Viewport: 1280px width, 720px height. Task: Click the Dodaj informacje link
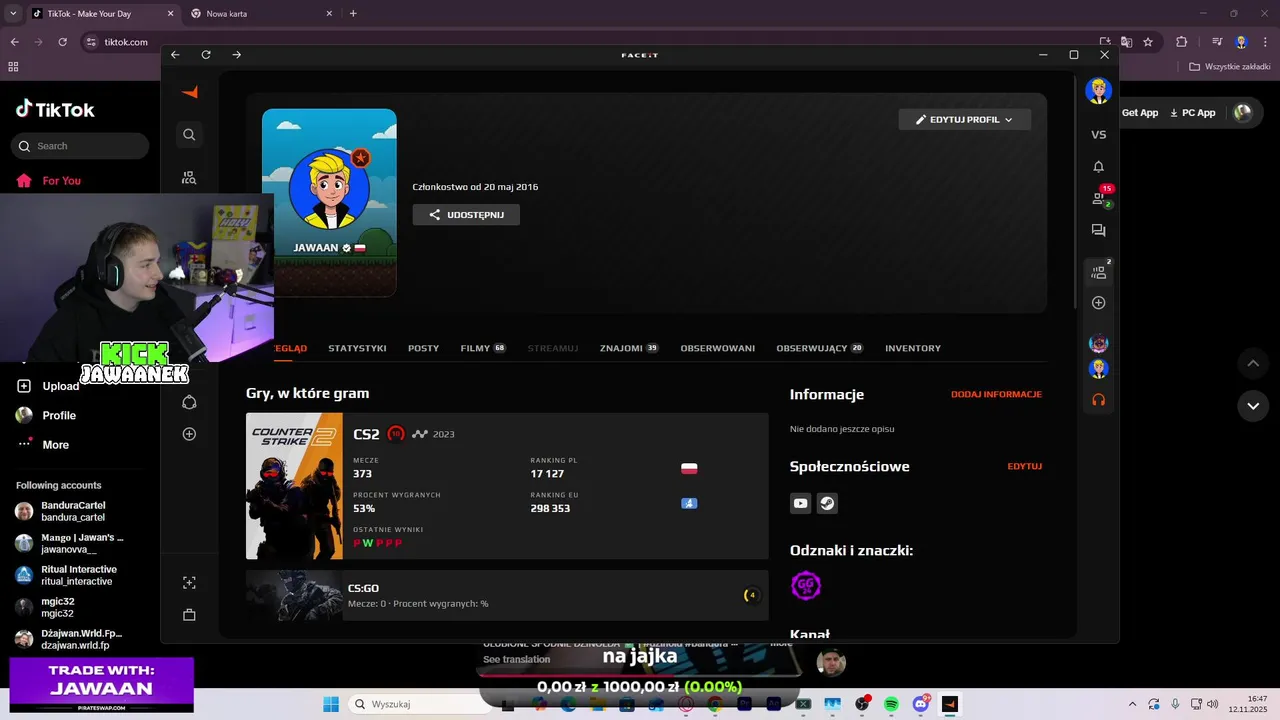pyautogui.click(x=996, y=394)
